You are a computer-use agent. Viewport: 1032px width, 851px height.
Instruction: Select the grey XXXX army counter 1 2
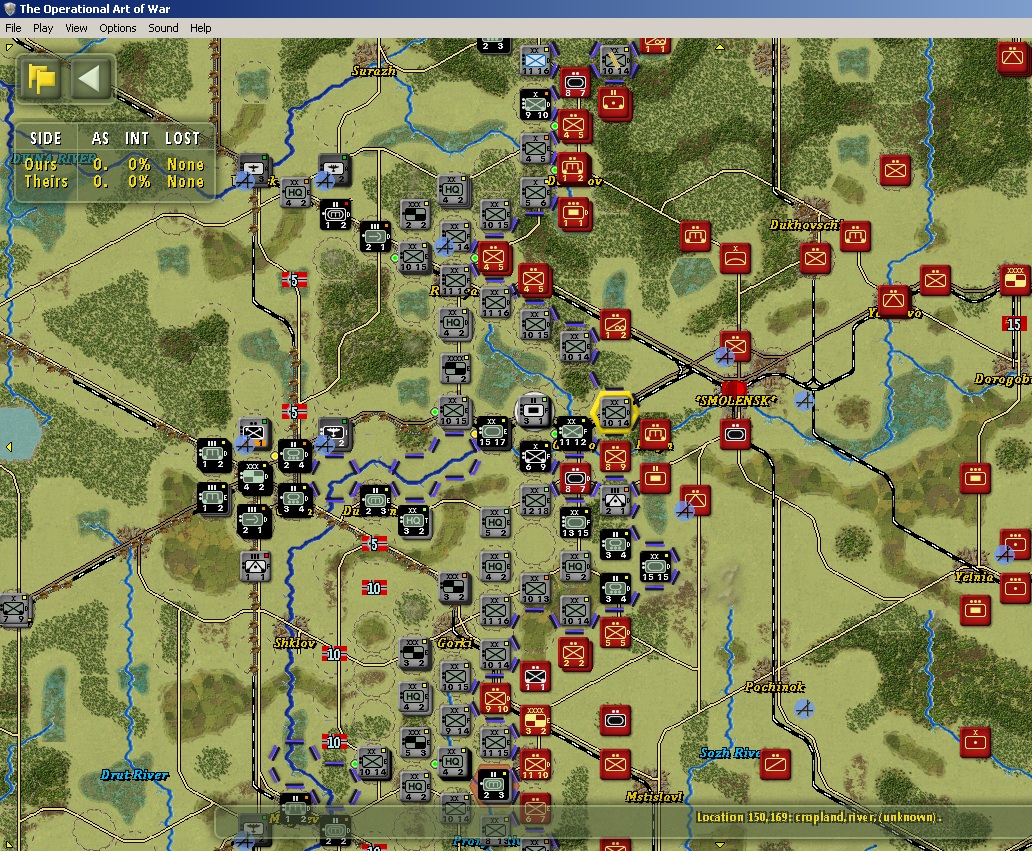tap(455, 368)
